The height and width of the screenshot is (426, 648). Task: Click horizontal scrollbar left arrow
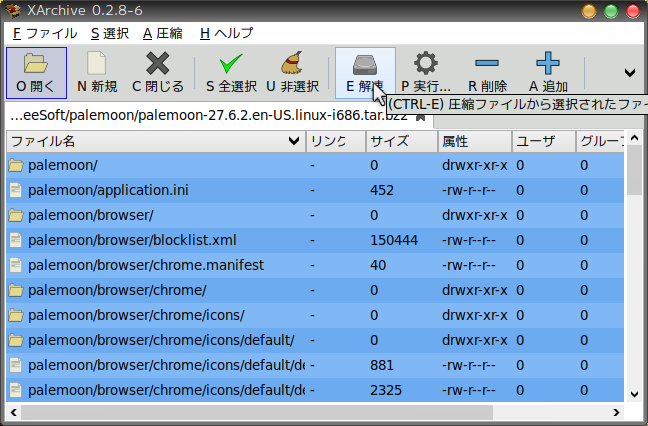coord(14,412)
